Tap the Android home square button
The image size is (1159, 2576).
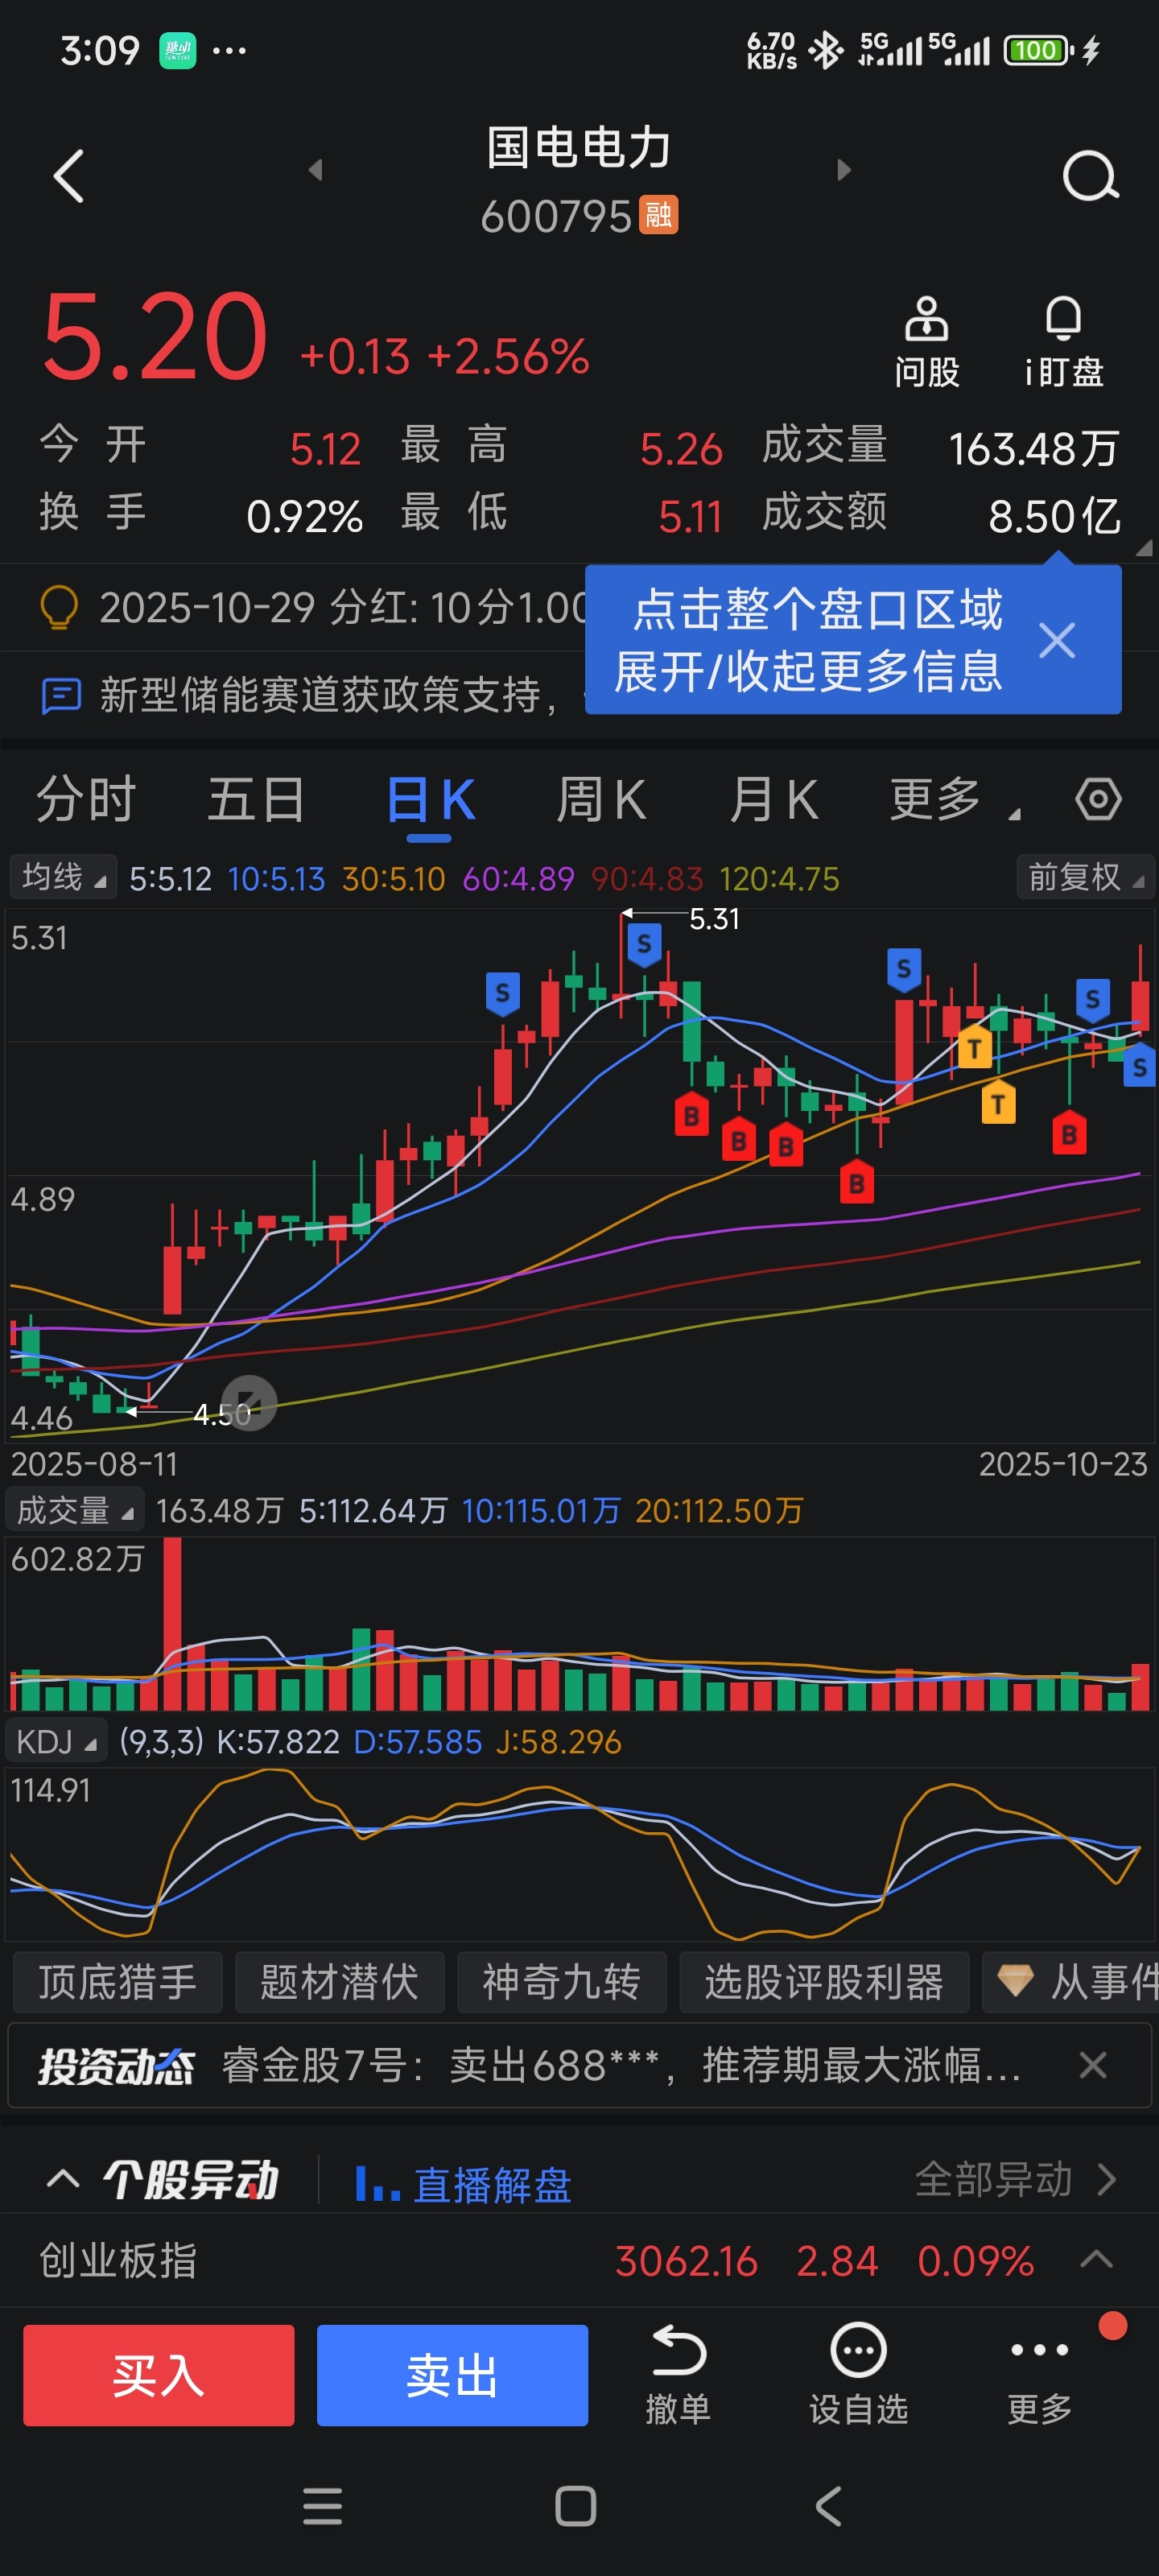[x=575, y=2506]
